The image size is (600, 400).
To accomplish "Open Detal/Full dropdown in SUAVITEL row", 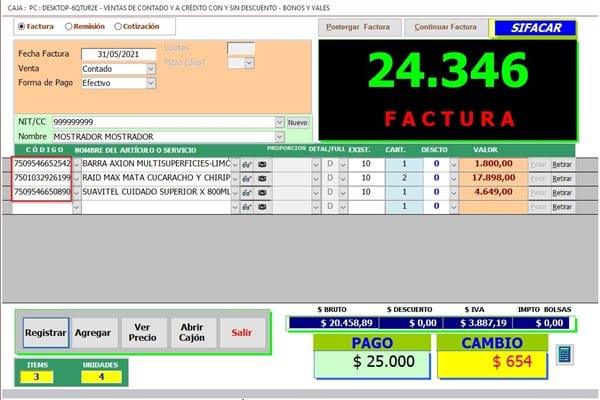I will click(x=343, y=193).
